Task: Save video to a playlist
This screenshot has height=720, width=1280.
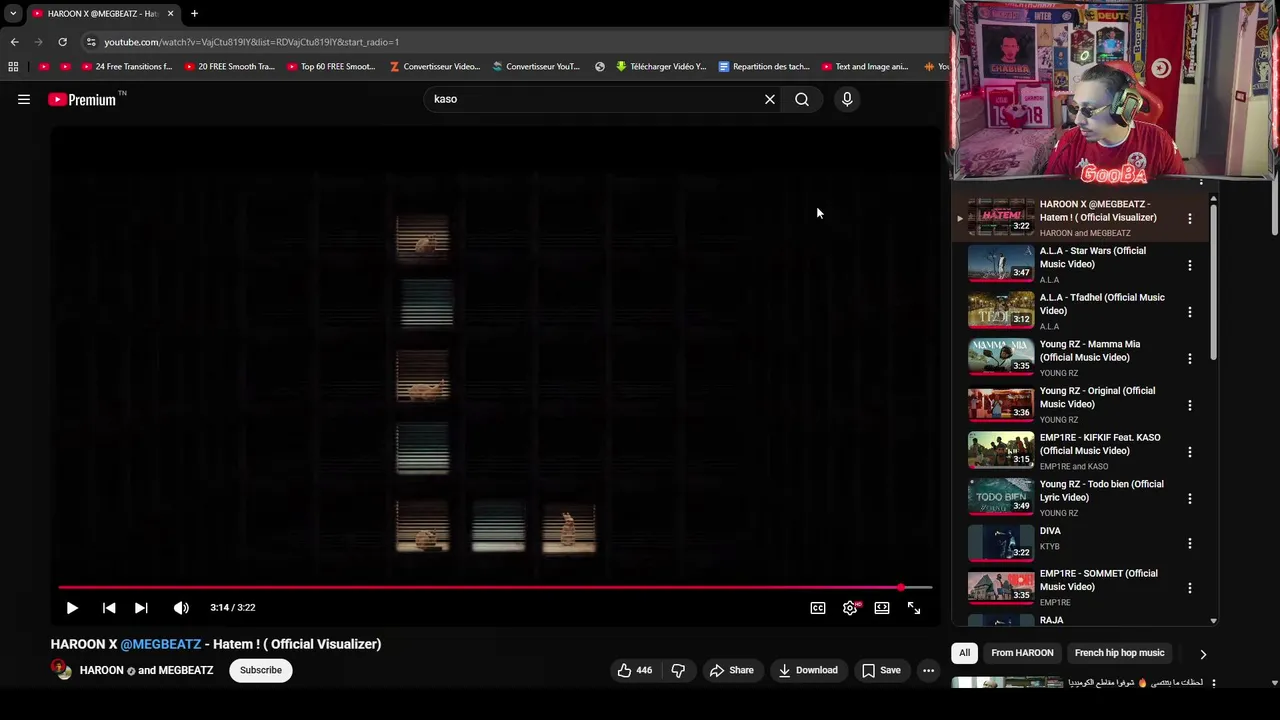Action: pos(881,670)
